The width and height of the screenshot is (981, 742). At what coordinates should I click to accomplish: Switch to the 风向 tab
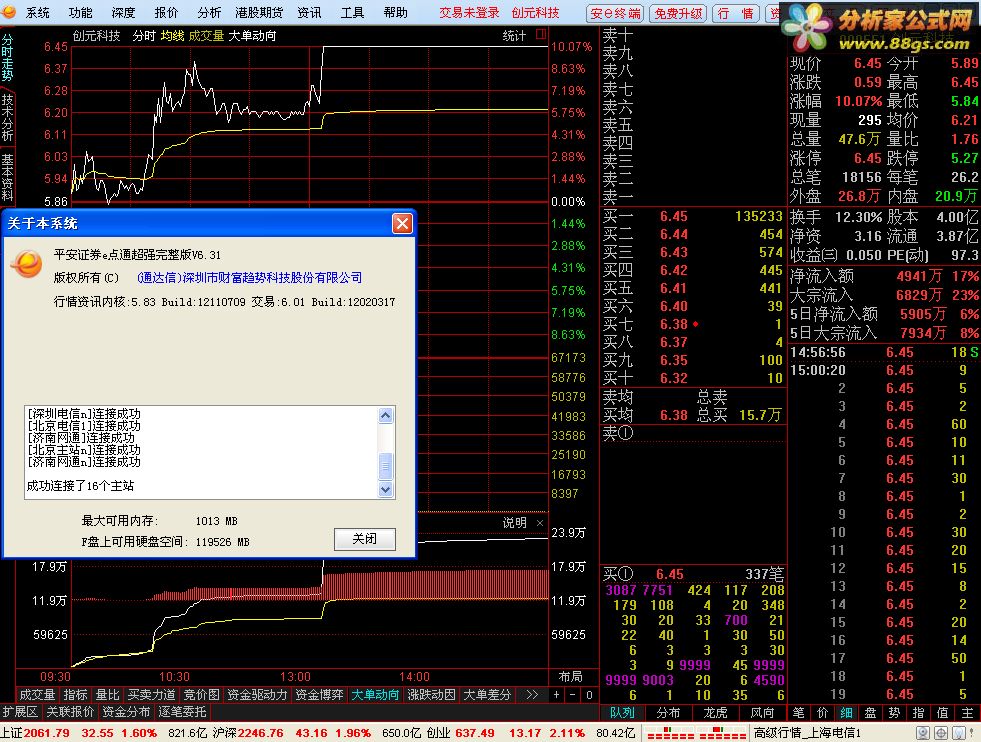point(762,713)
